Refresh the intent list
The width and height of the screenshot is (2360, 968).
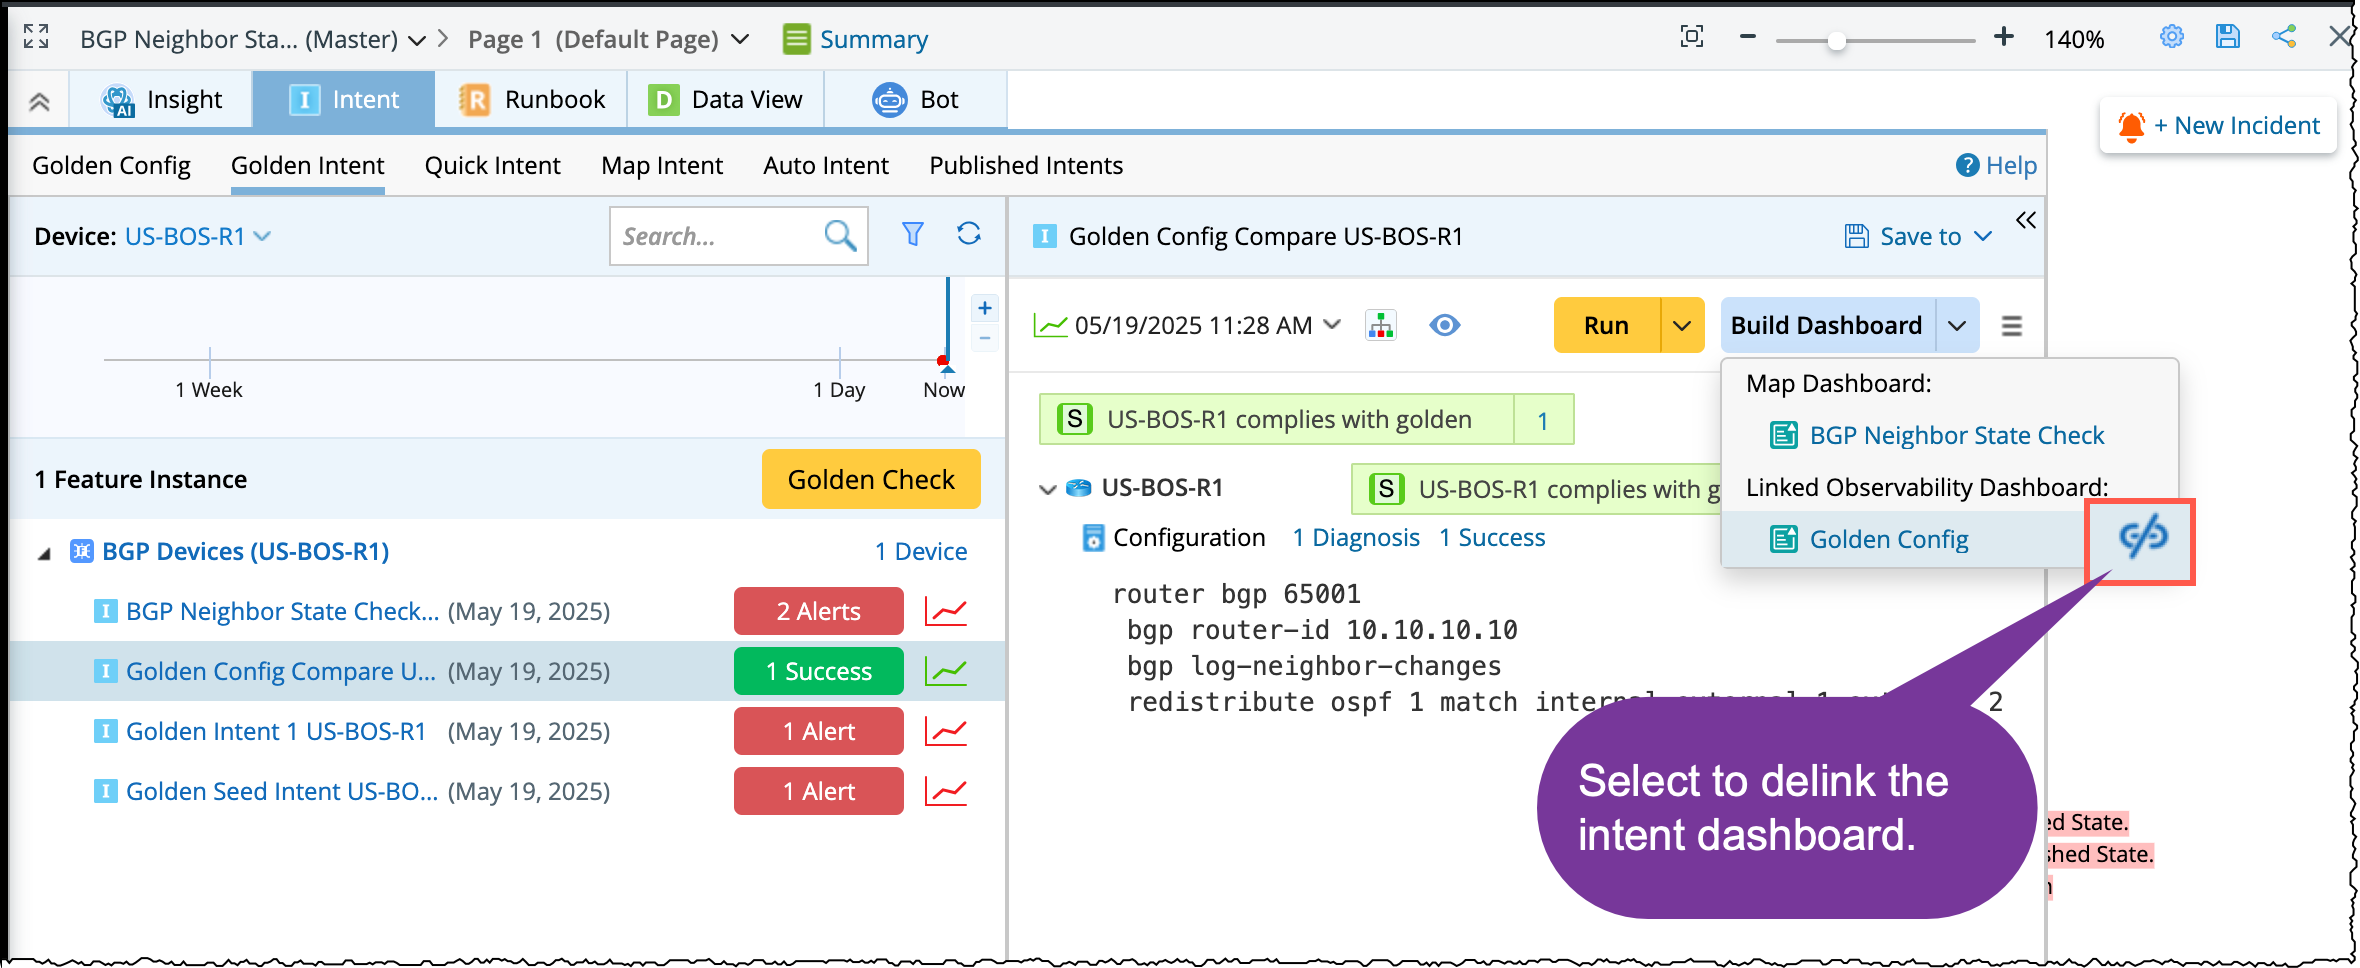[968, 234]
